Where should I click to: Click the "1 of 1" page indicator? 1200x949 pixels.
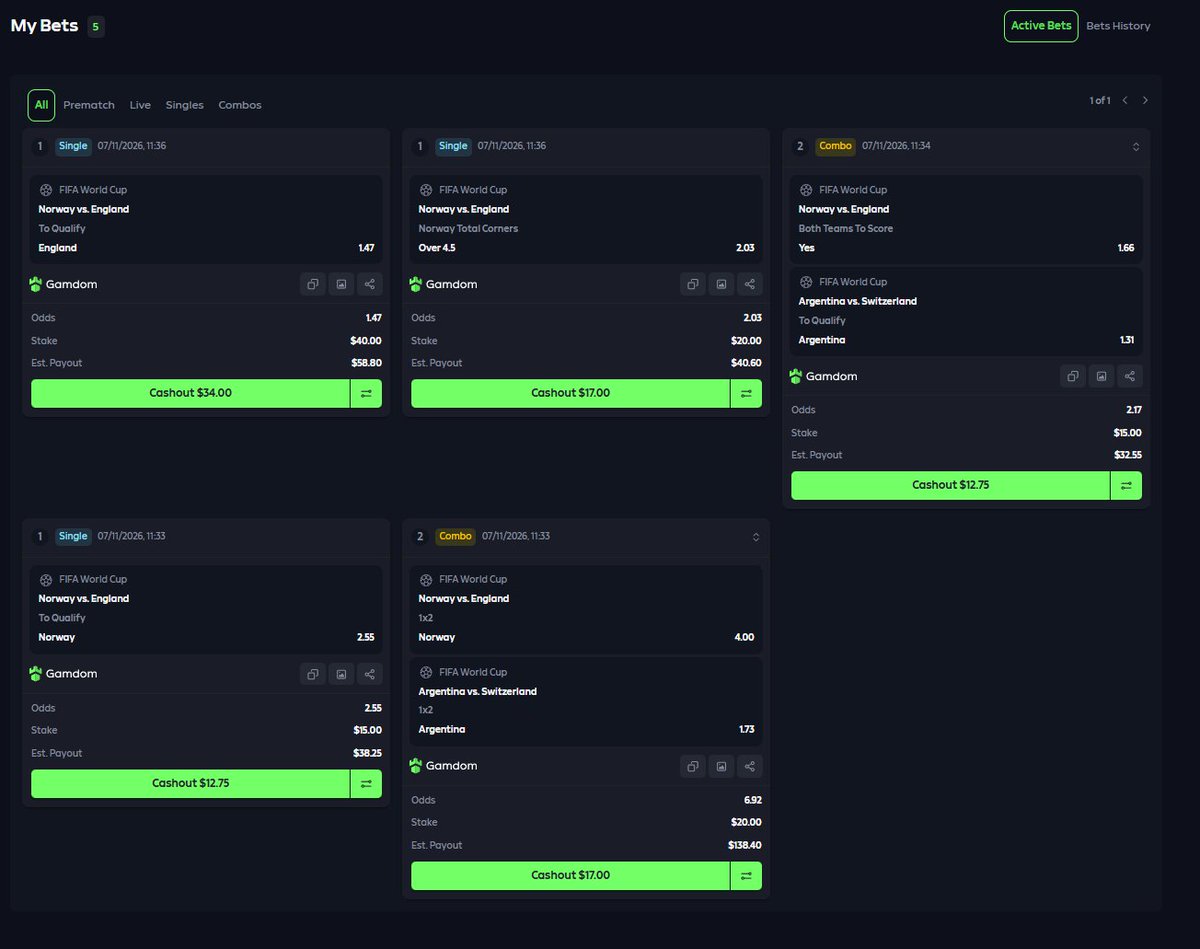(x=1100, y=100)
